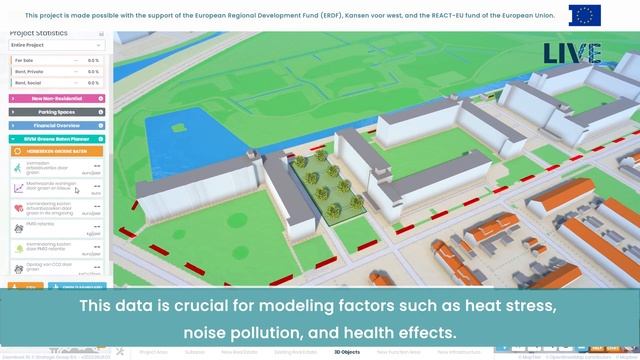Image resolution: width=640 pixels, height=360 pixels.
Task: Click the For Sale statistics row
Action: (57, 60)
